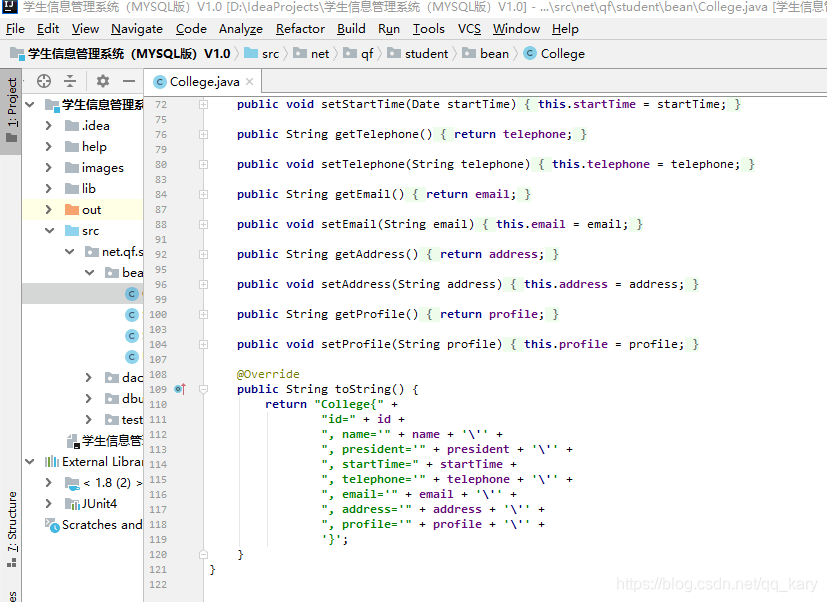
Task: Hide the Project panel with minus icon
Action: coord(129,81)
